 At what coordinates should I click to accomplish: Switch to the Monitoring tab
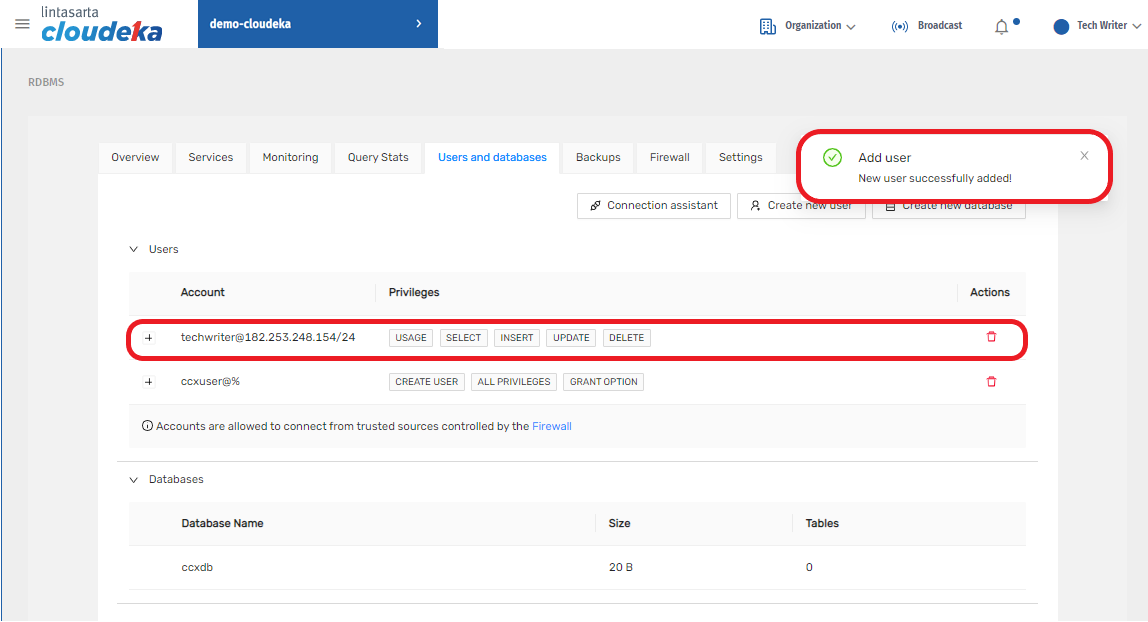(x=290, y=158)
